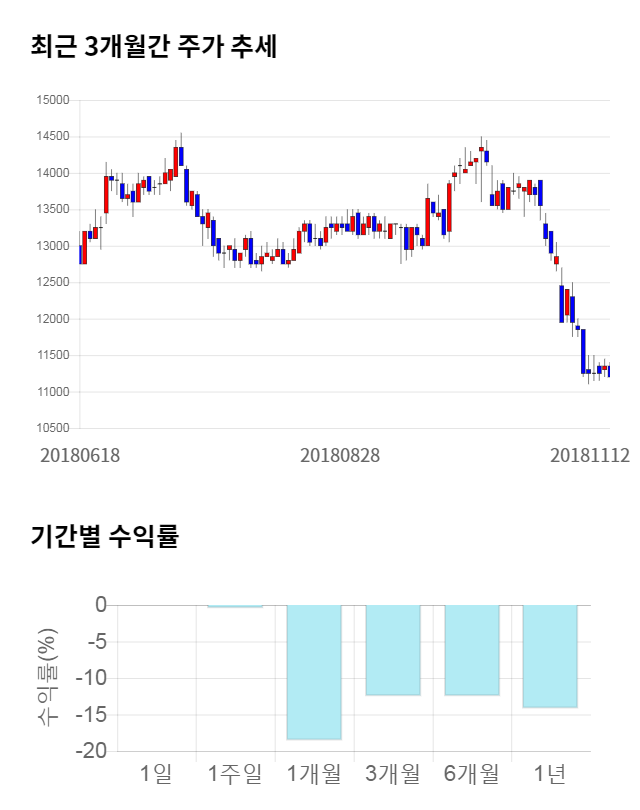
Task: Click the 최근 3개월간 주가 추세 heading
Action: [153, 47]
